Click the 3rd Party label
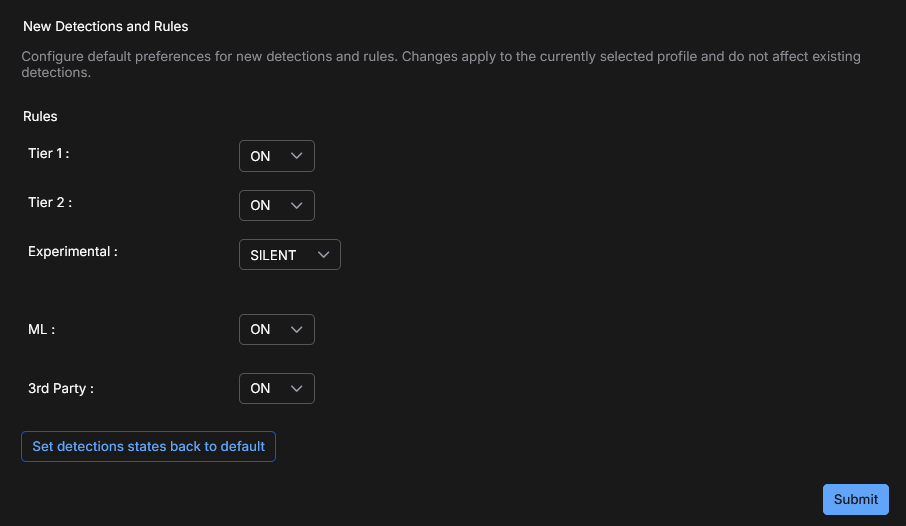The height and width of the screenshot is (526, 906). 60,388
